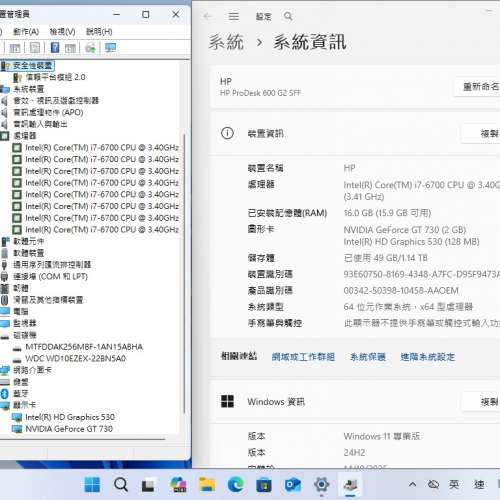Click the scan for hardware changes monitor icon
The width and height of the screenshot is (500, 500).
click(110, 48)
